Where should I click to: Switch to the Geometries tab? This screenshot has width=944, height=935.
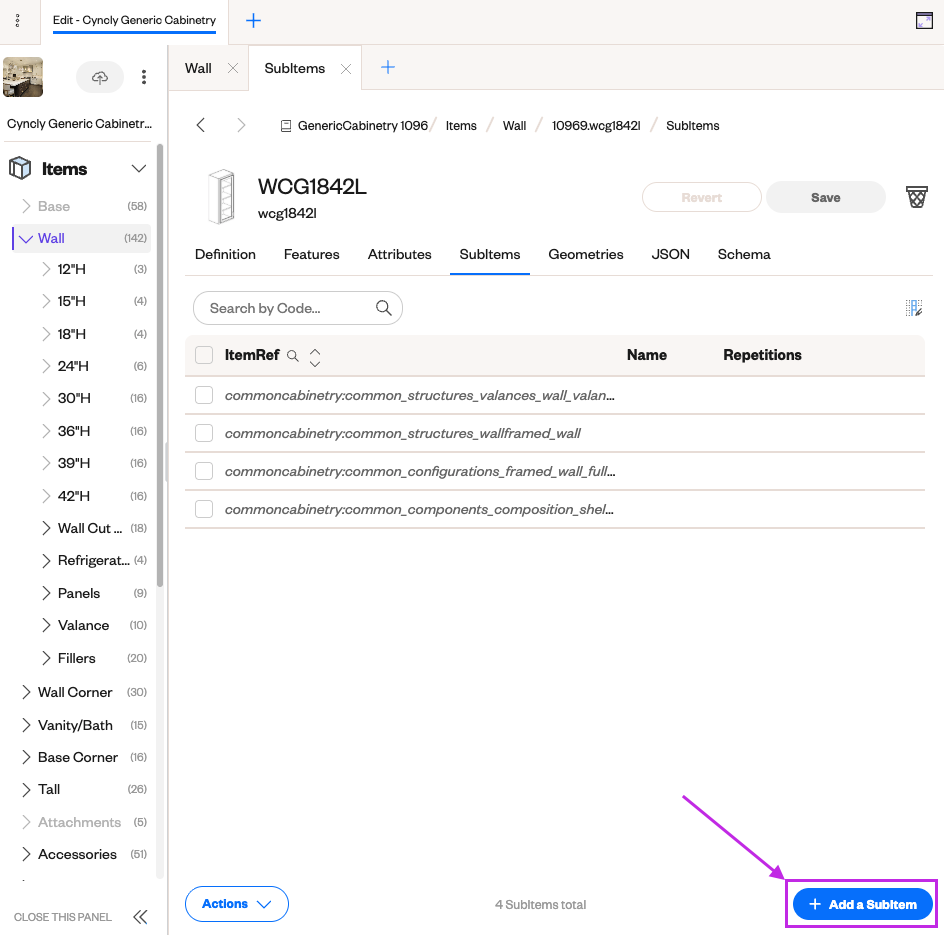(x=585, y=255)
